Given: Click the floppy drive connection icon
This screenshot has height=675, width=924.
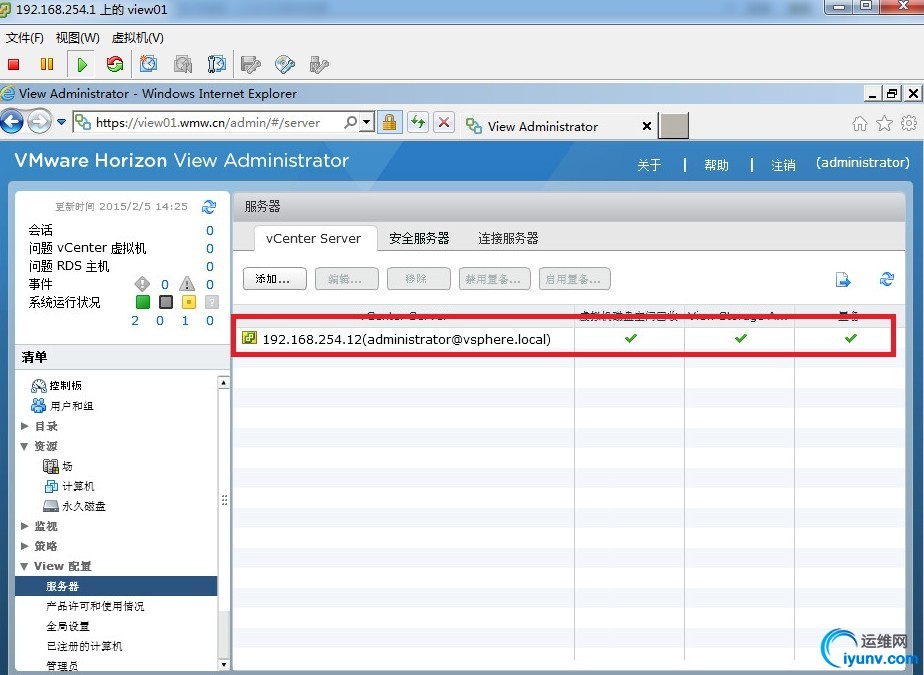Looking at the screenshot, I should point(250,64).
